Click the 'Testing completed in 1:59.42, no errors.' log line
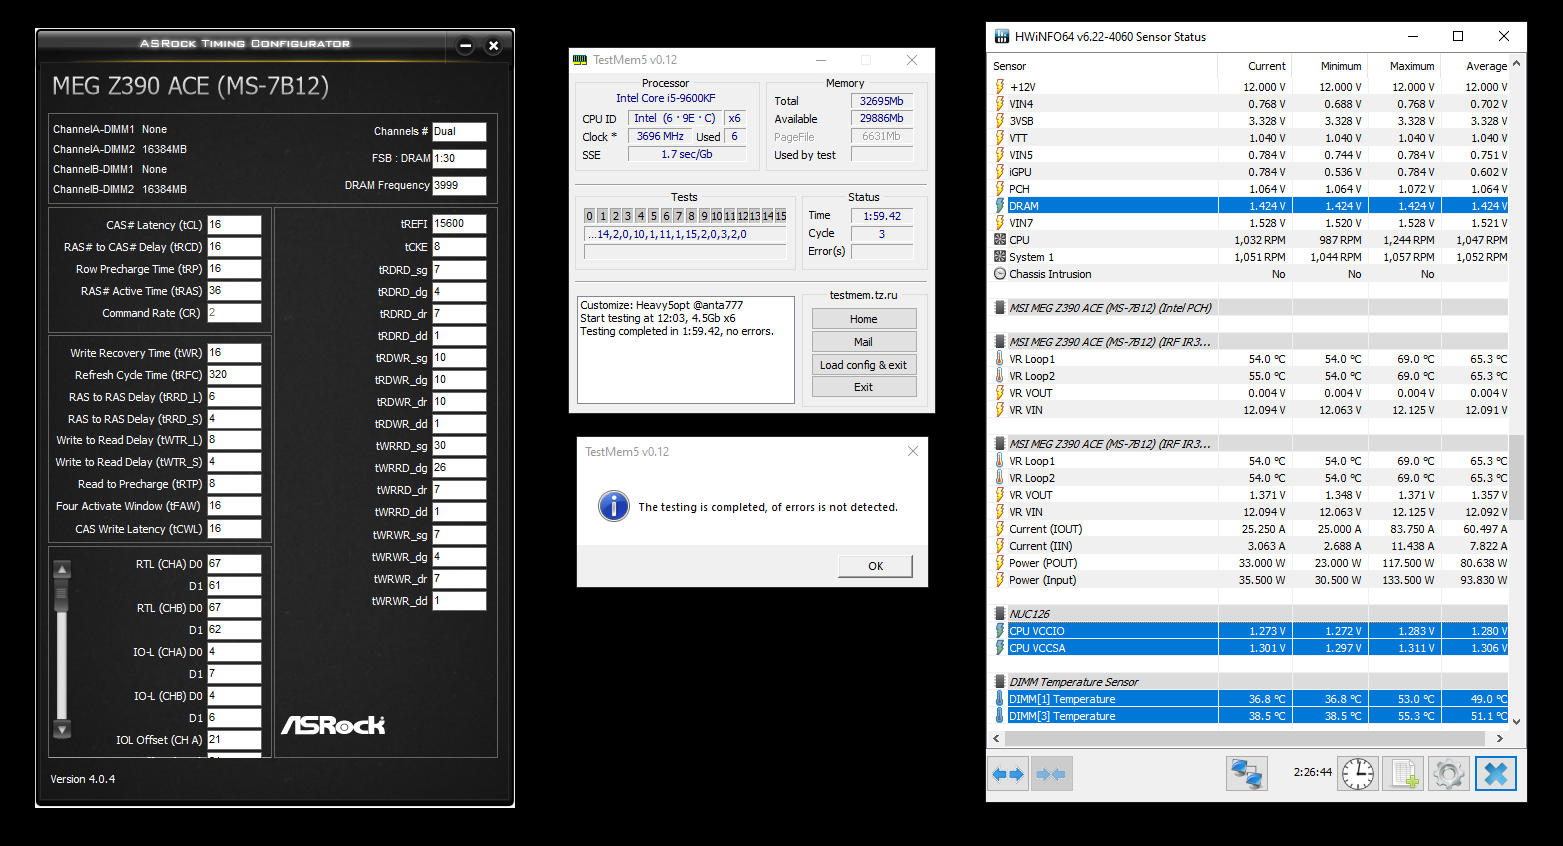The width and height of the screenshot is (1563, 846). [x=677, y=331]
